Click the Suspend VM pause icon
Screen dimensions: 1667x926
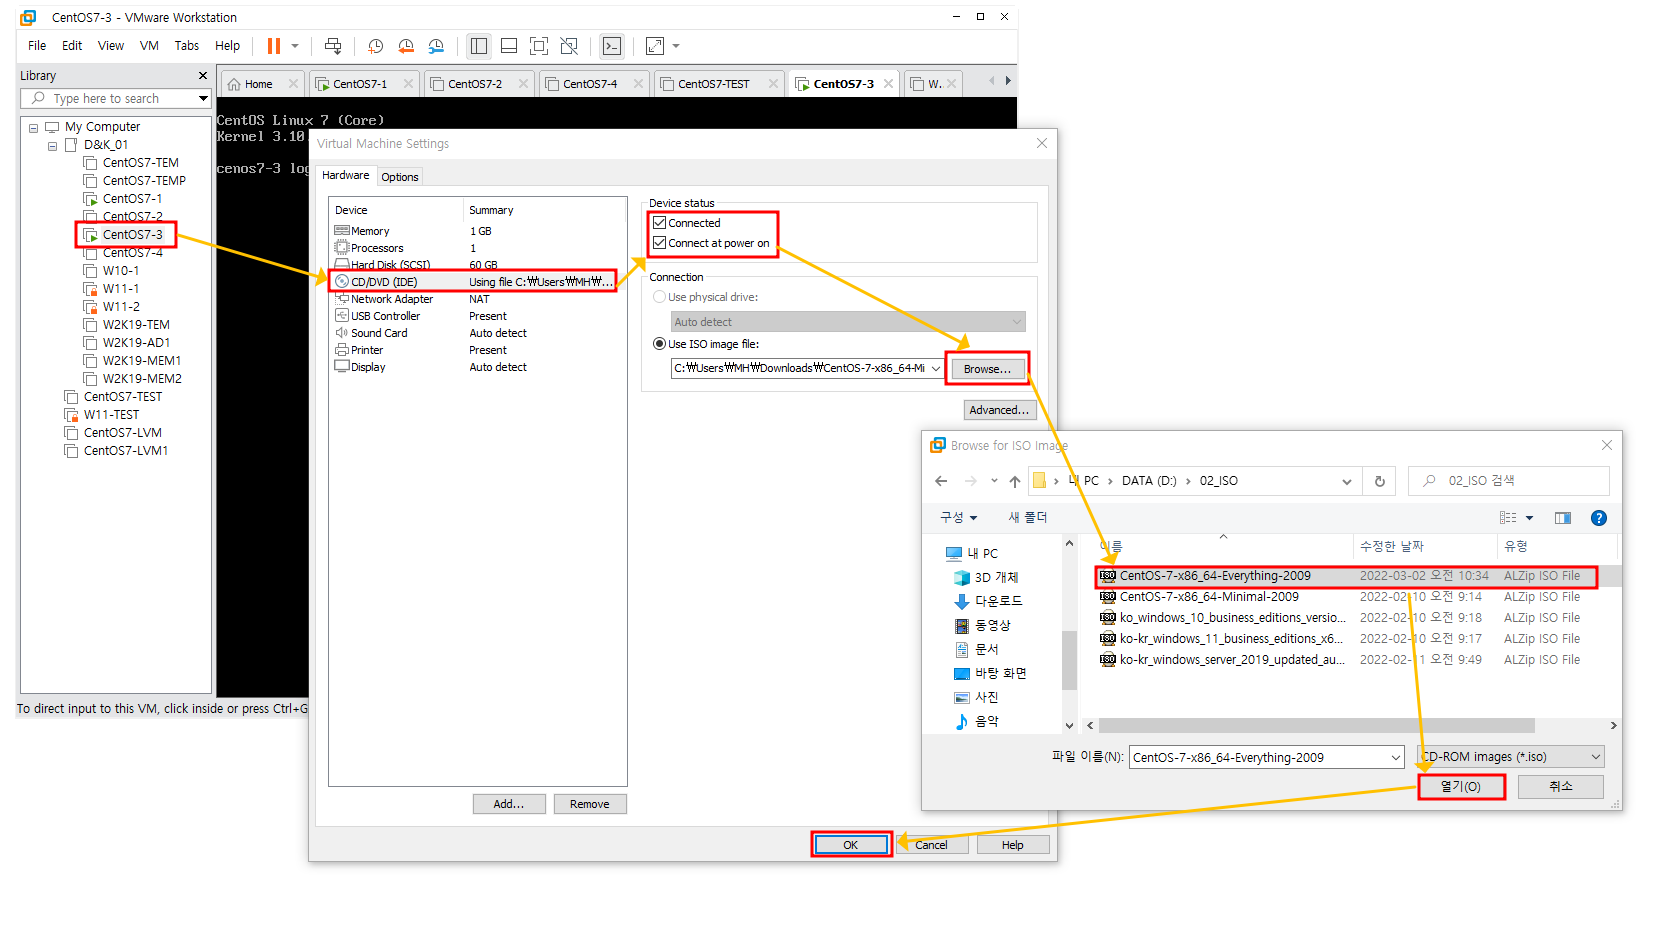point(273,46)
